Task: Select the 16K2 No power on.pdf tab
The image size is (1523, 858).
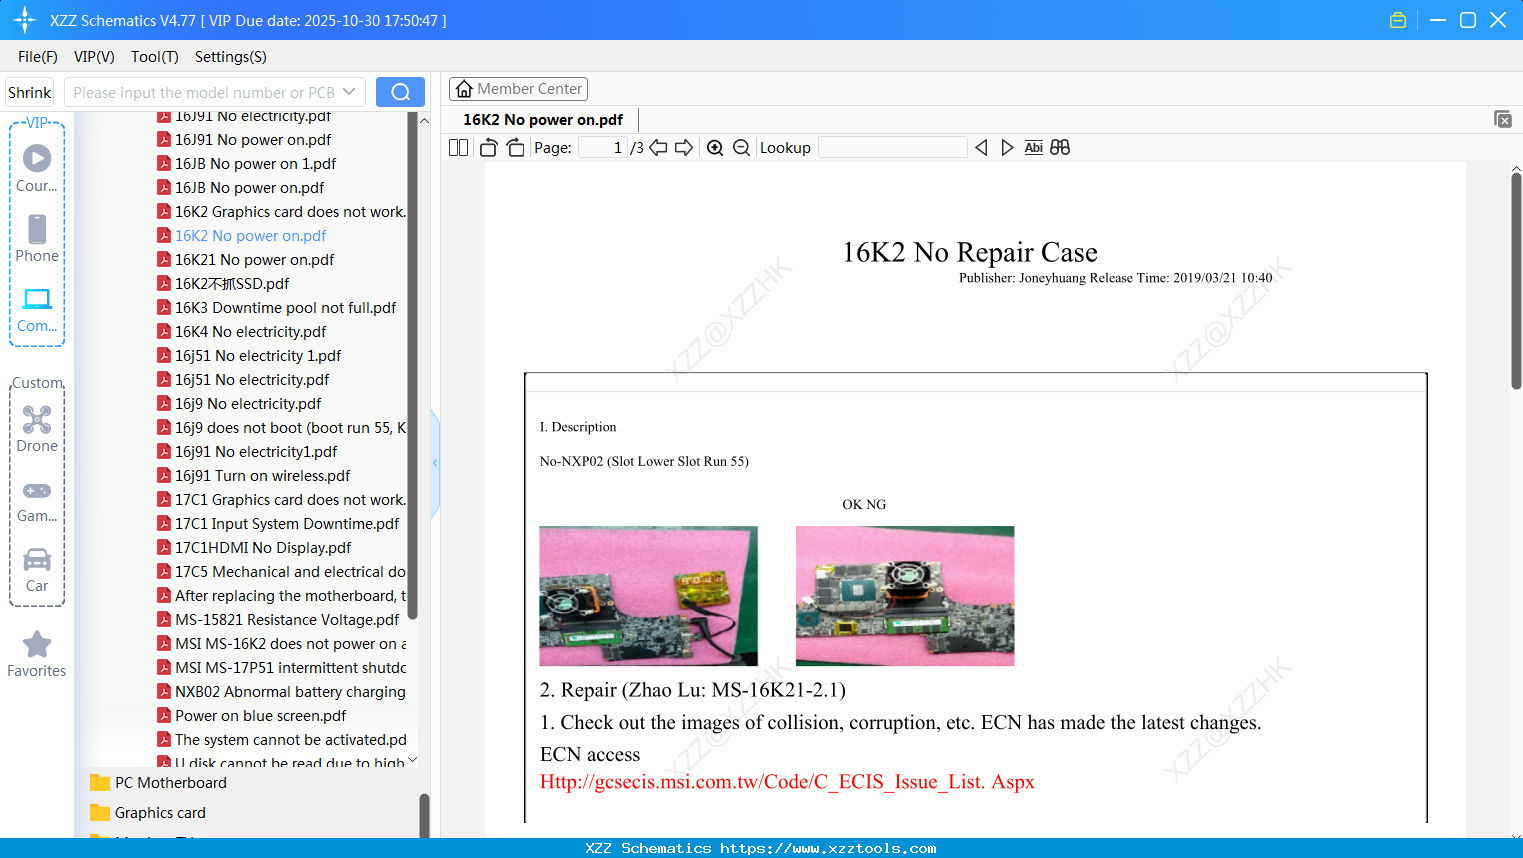Action: (543, 119)
